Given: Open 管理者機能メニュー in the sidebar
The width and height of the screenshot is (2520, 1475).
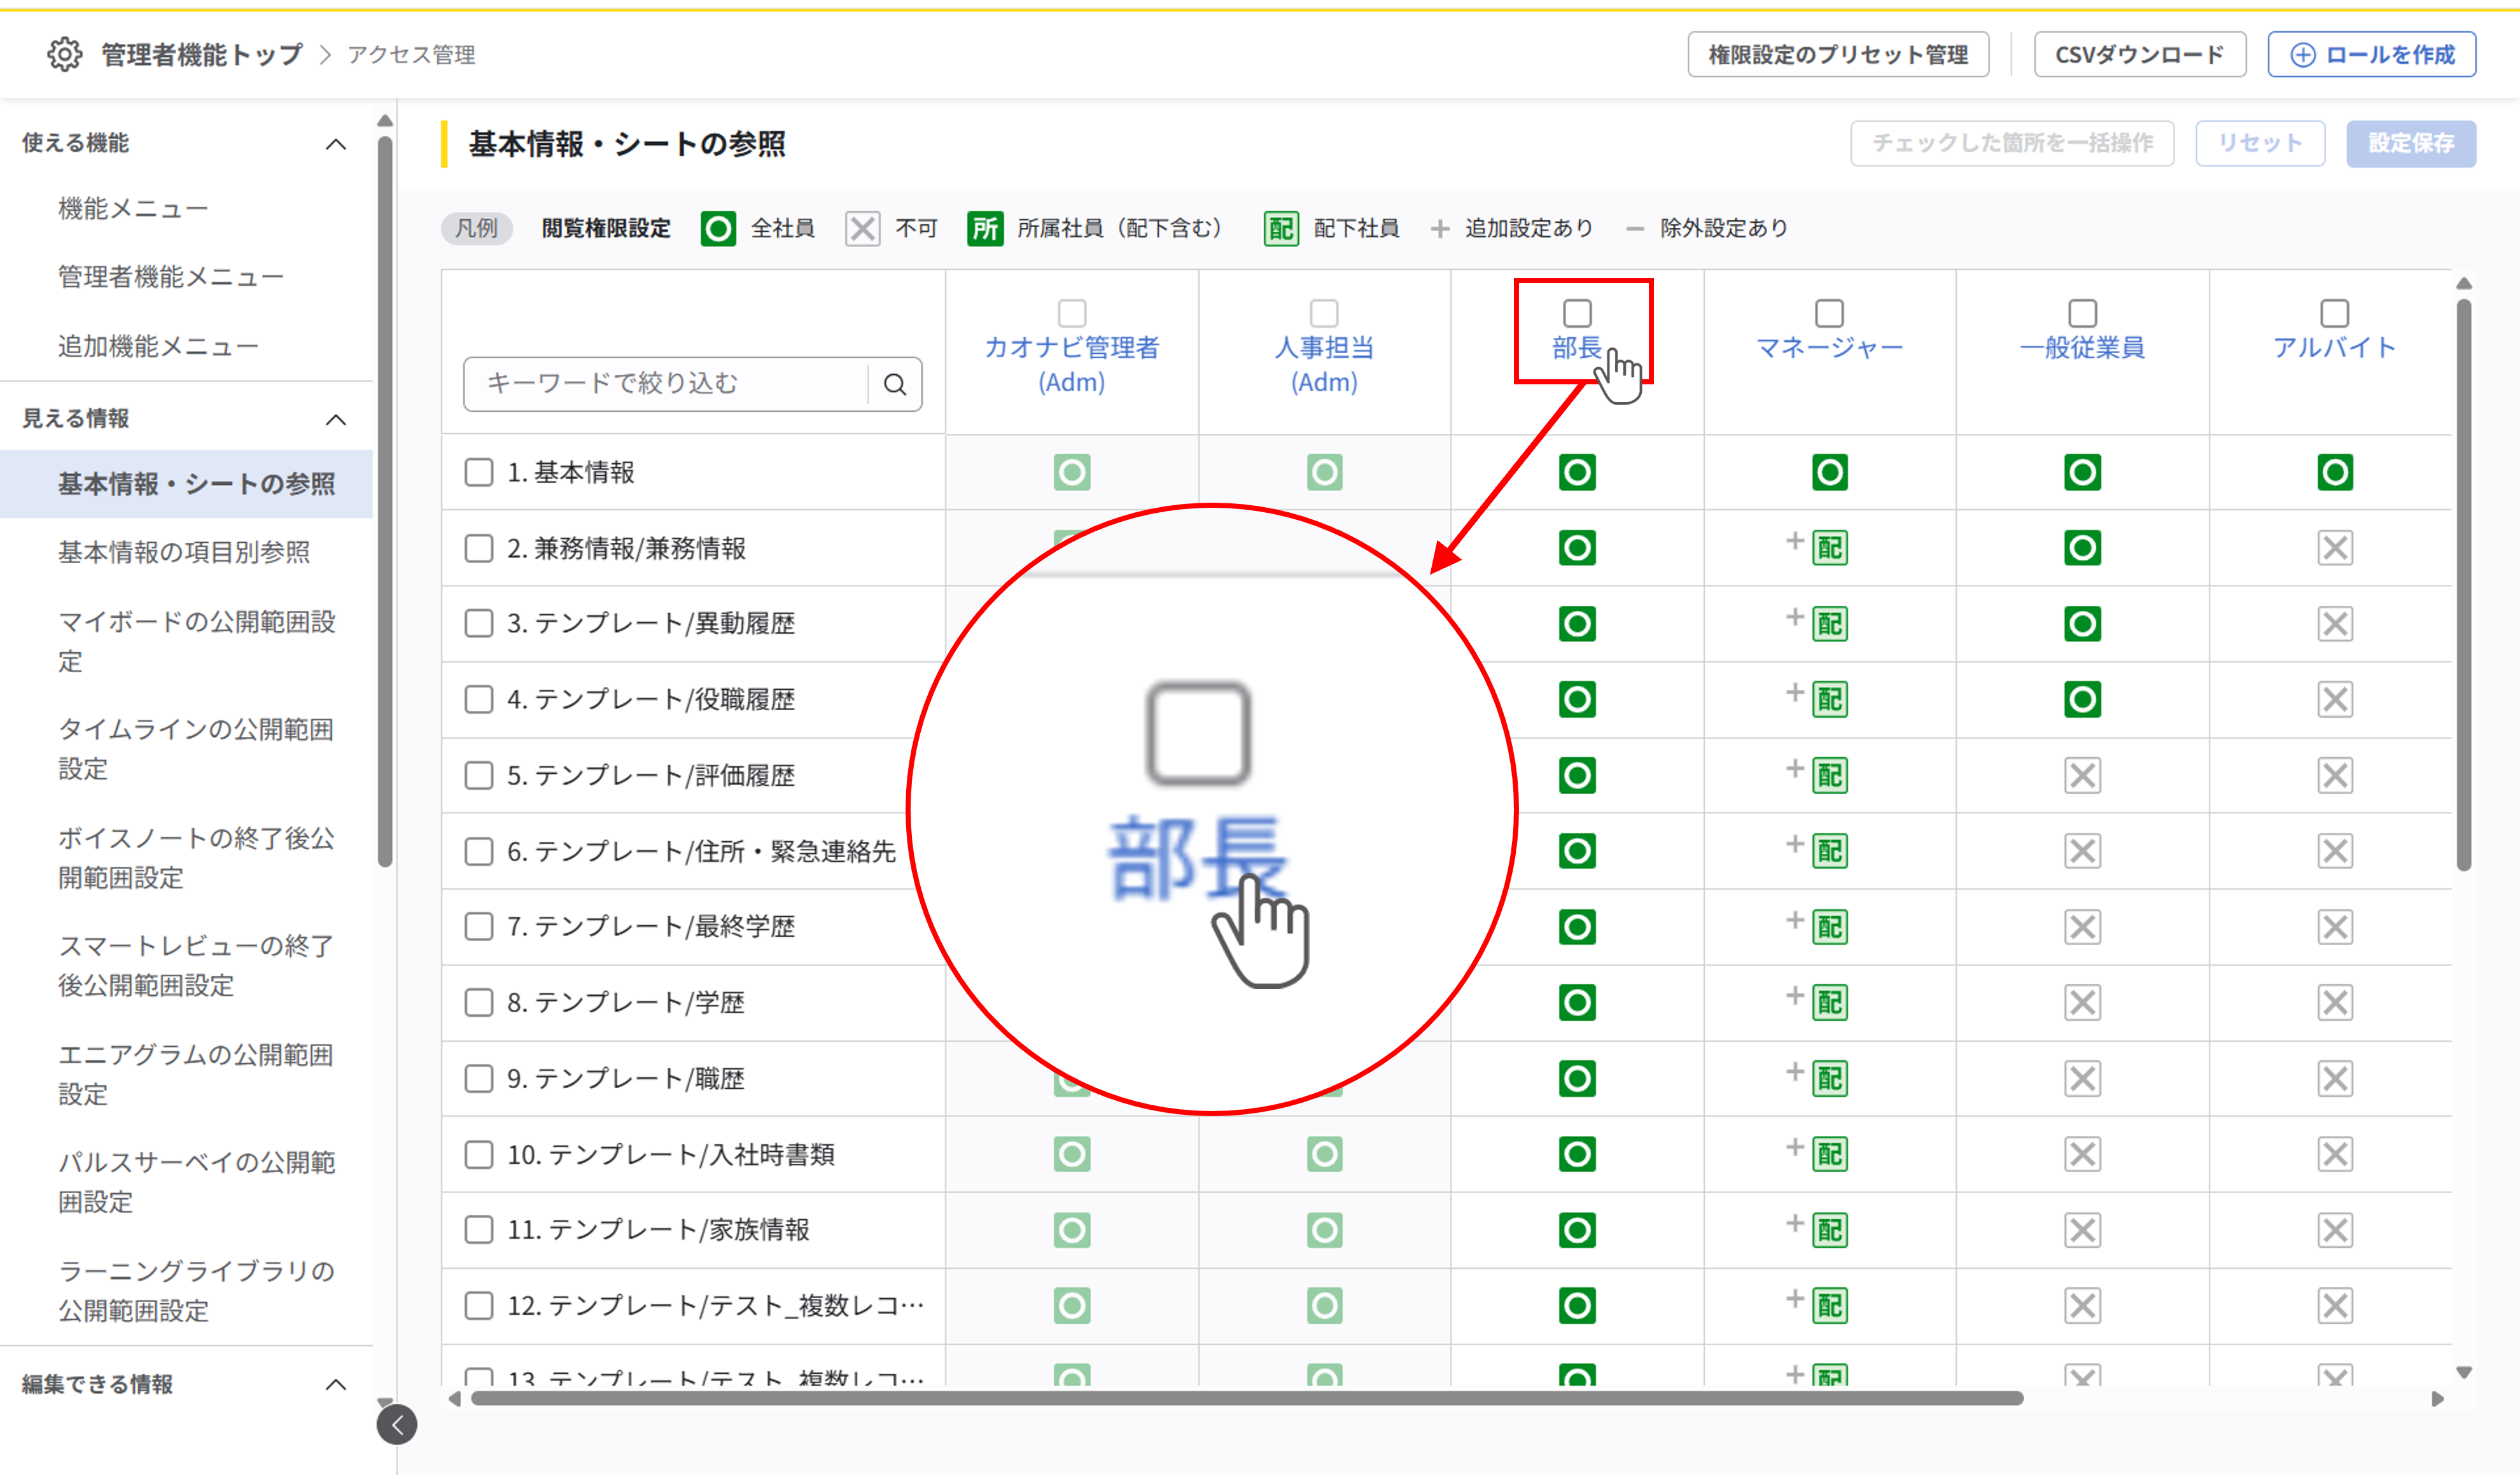Looking at the screenshot, I should click(x=171, y=277).
